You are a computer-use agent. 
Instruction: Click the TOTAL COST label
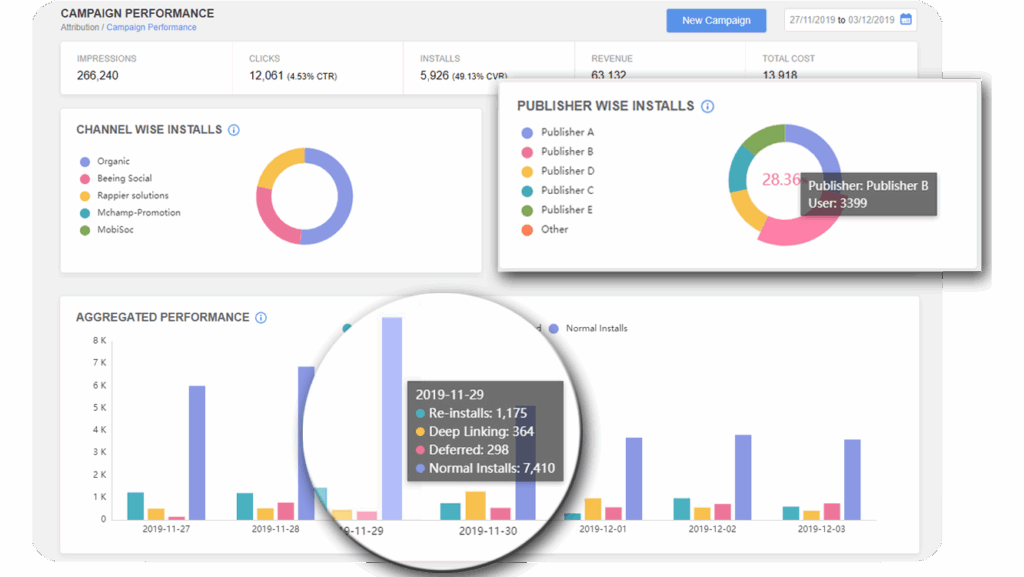tap(788, 59)
